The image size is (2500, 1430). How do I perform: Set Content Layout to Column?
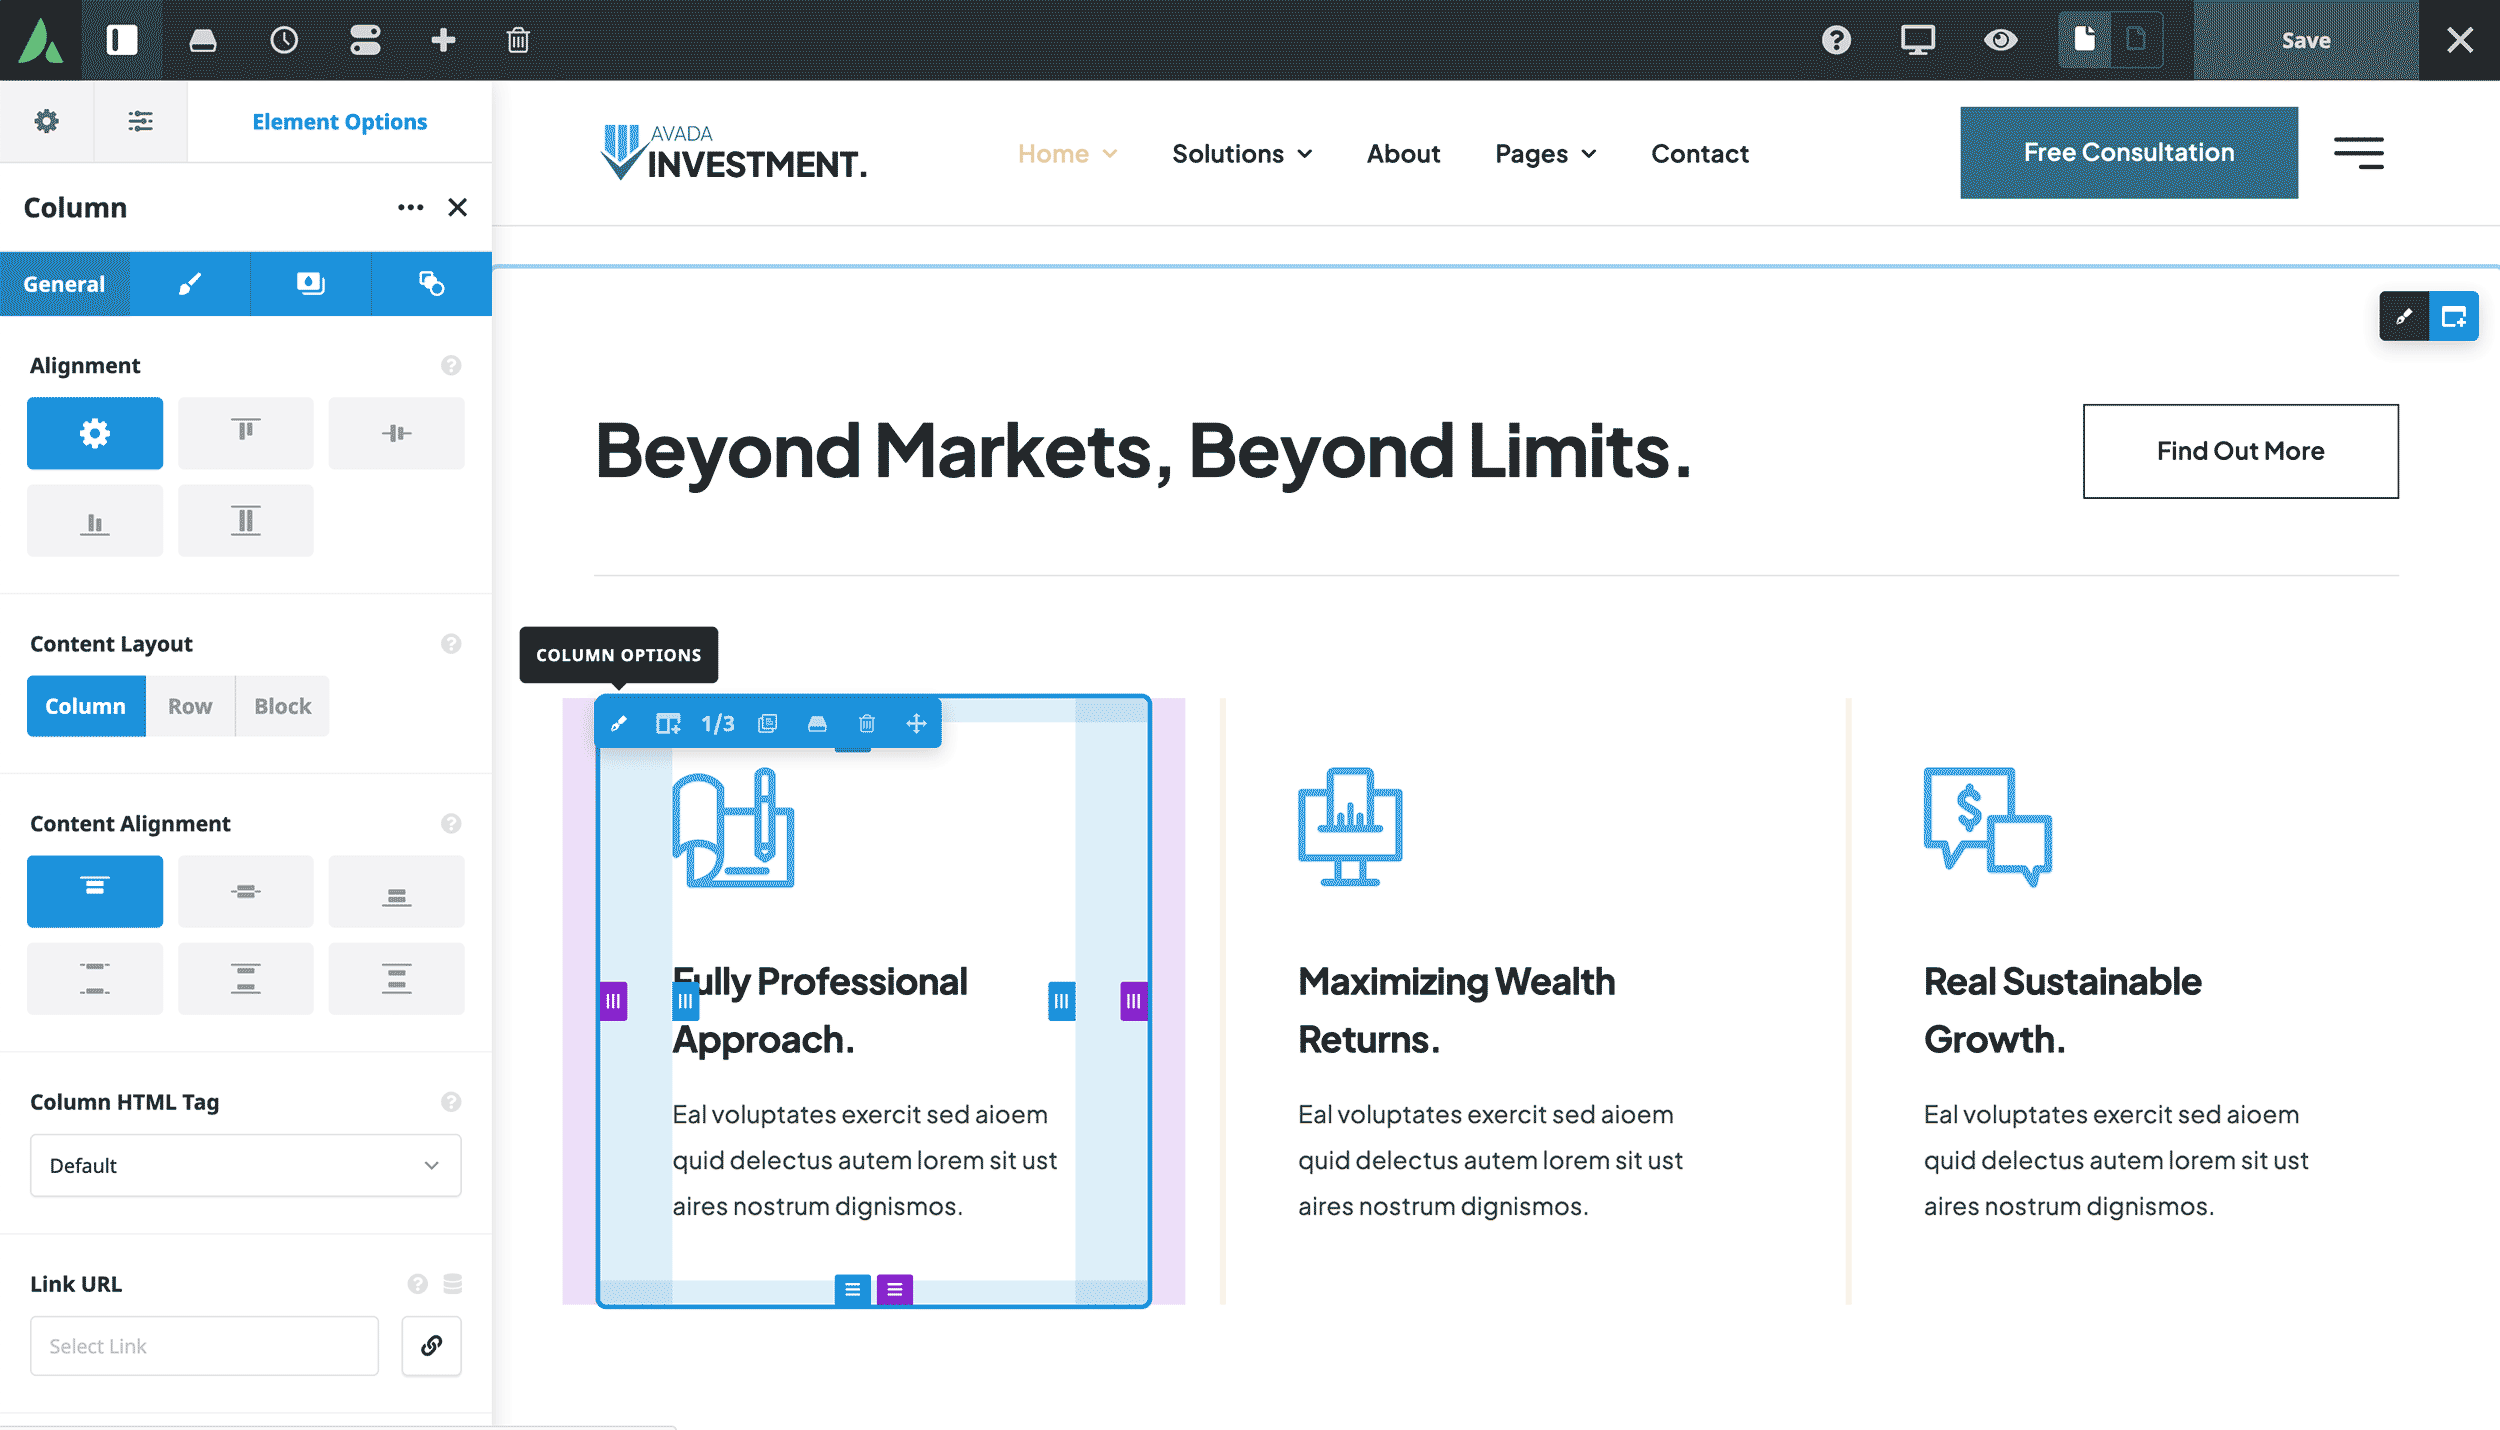[x=86, y=706]
